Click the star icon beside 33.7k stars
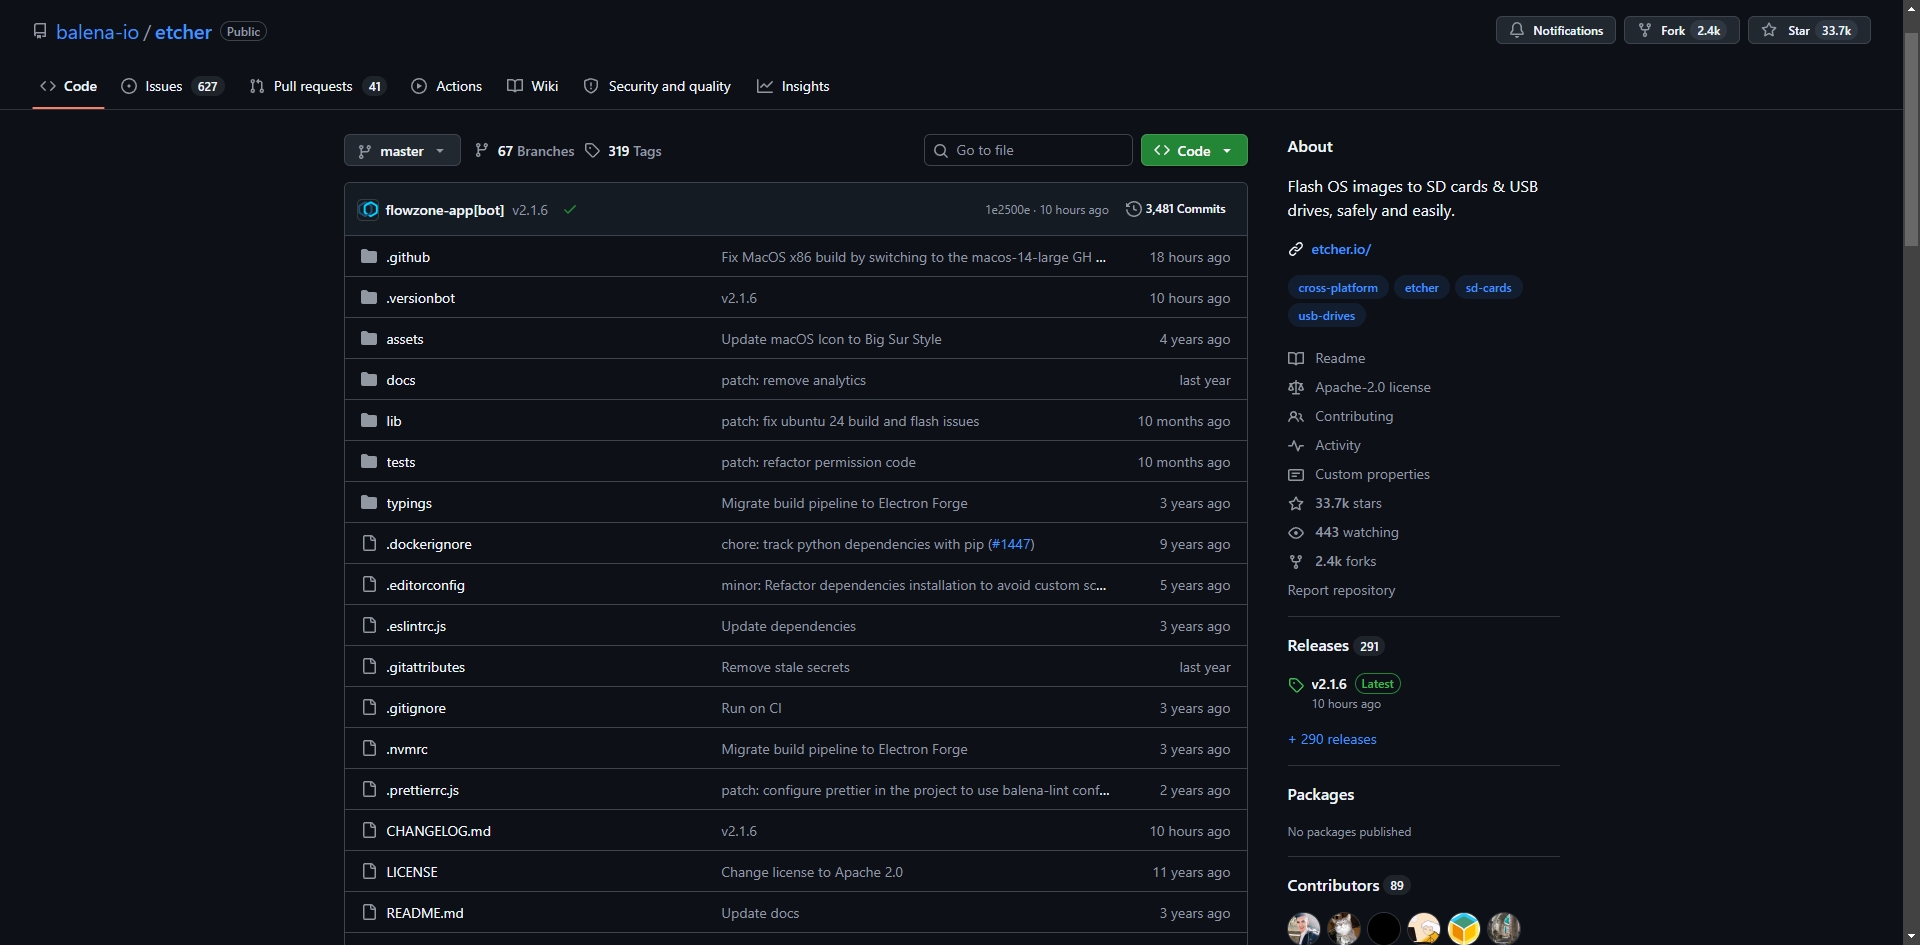 tap(1296, 503)
